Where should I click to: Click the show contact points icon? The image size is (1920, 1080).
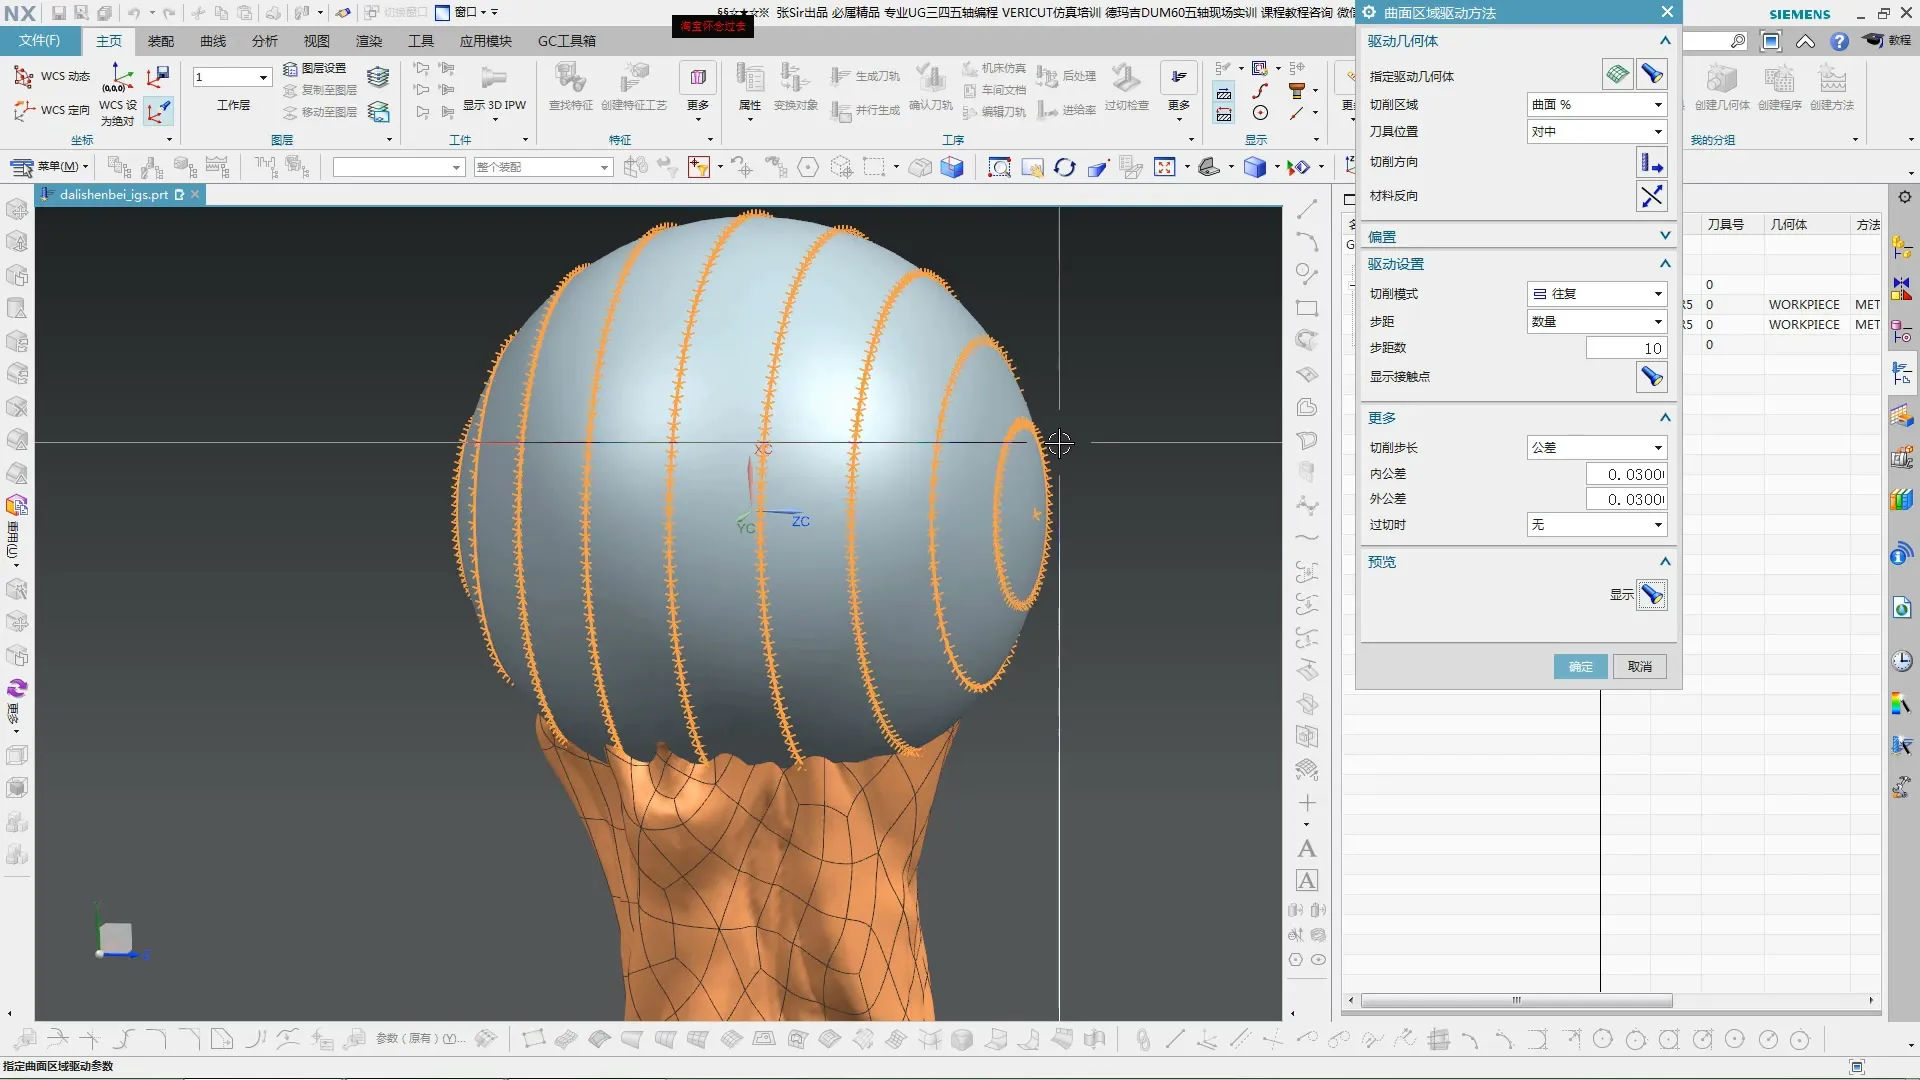[x=1651, y=377]
